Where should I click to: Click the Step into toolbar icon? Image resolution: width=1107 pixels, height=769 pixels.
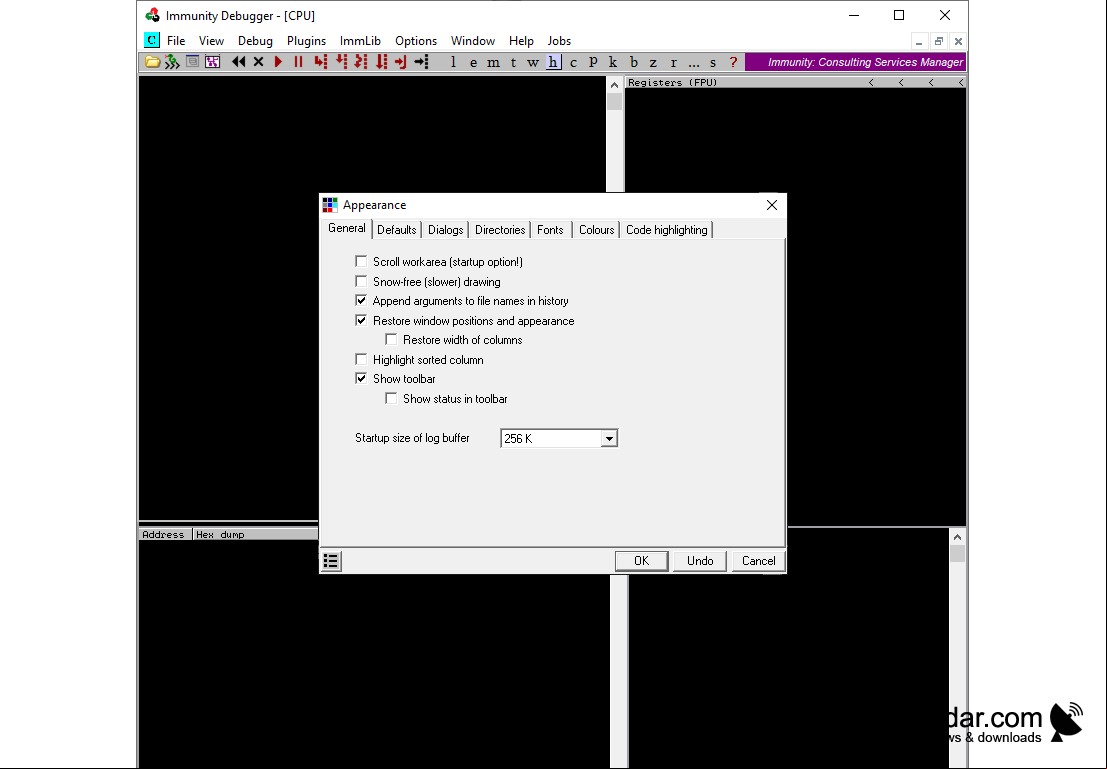pos(321,62)
